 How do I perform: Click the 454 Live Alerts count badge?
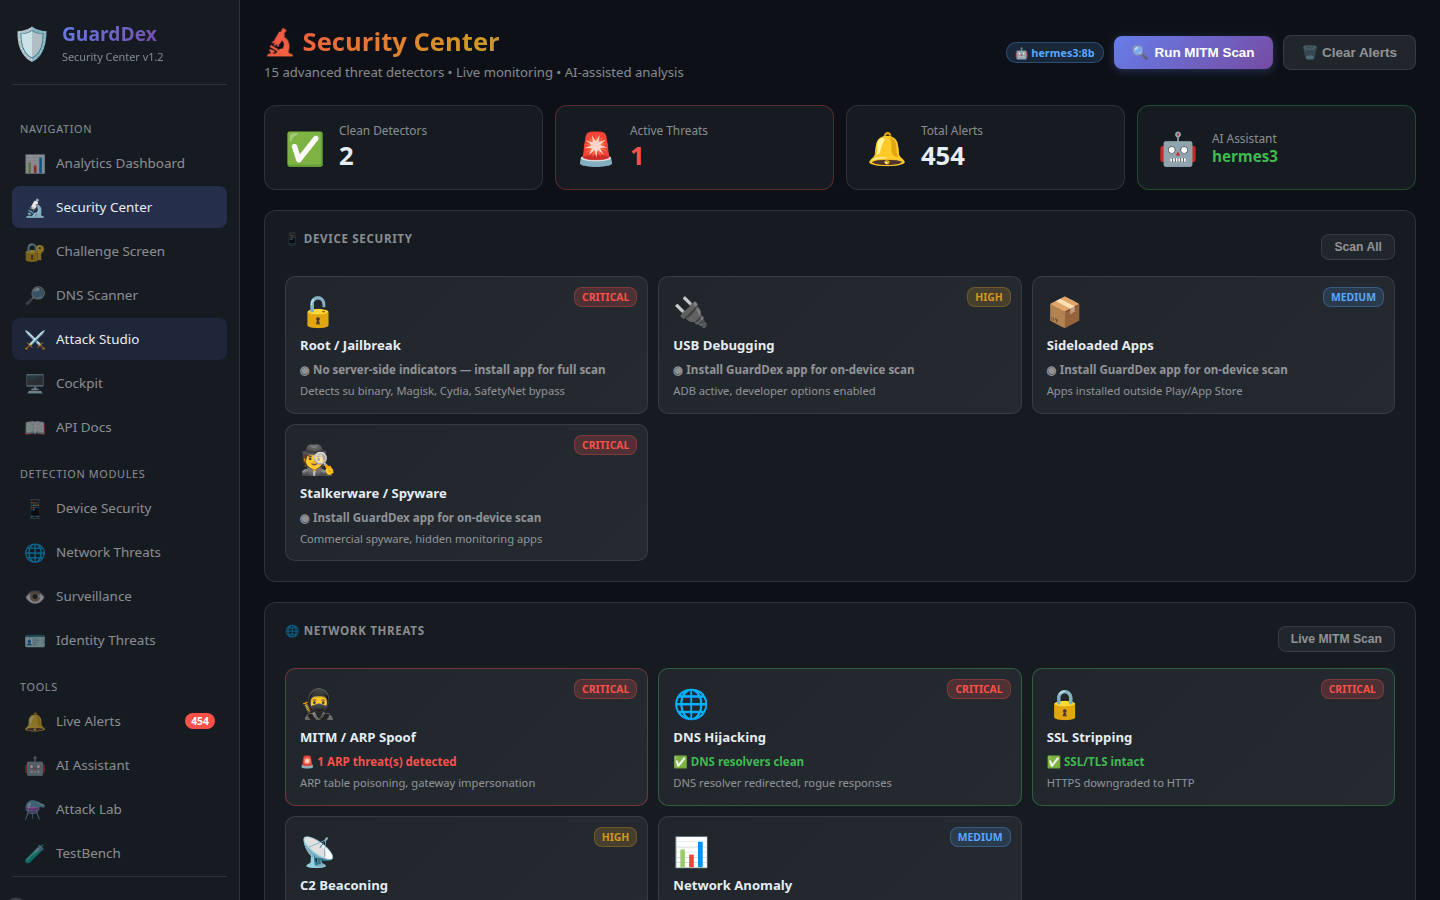[x=200, y=722]
